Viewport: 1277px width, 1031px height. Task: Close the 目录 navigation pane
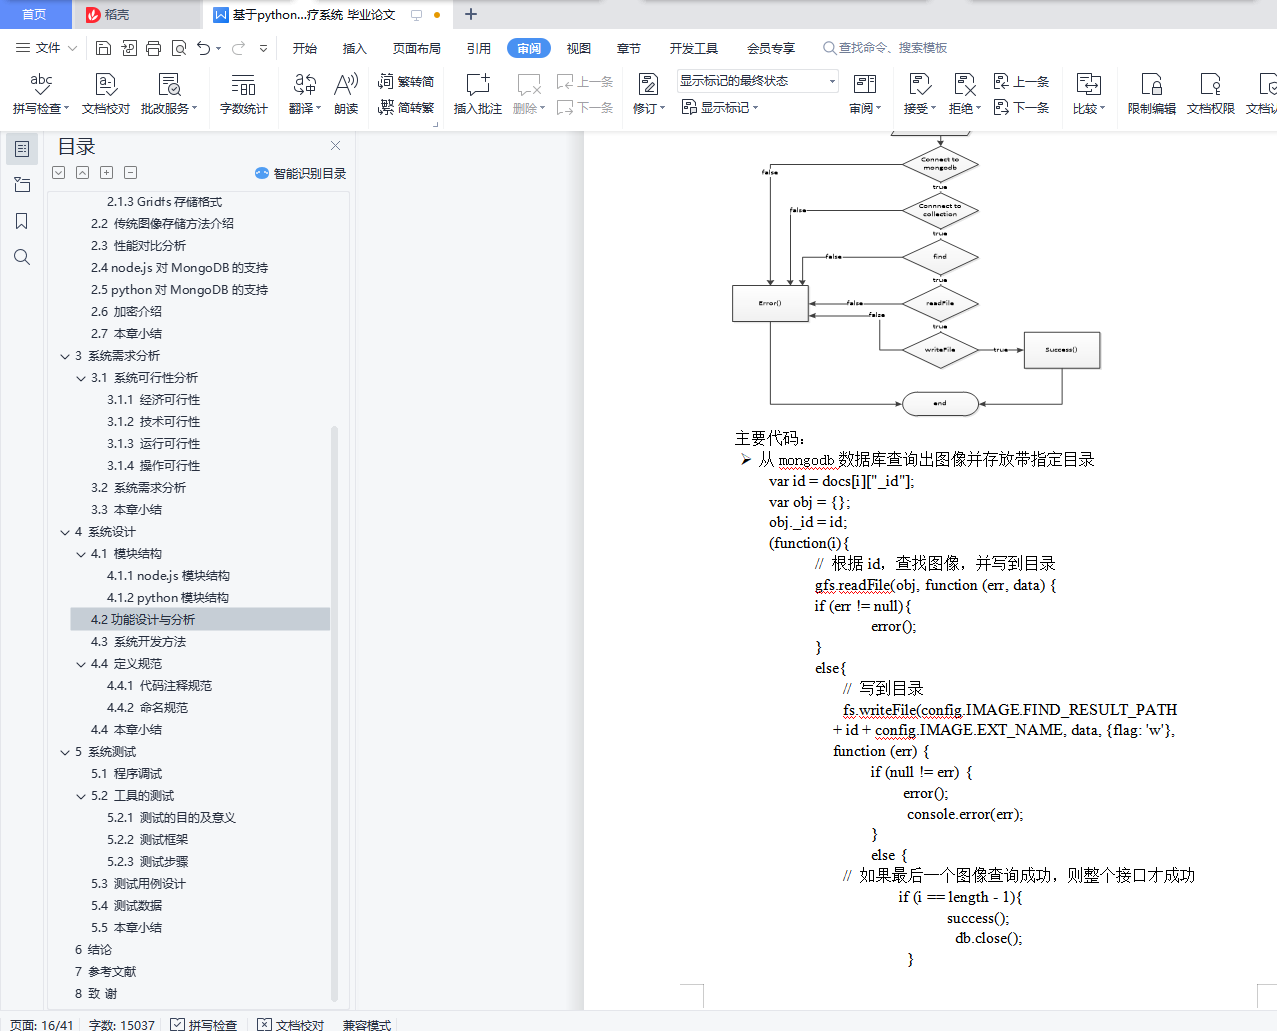pyautogui.click(x=336, y=146)
